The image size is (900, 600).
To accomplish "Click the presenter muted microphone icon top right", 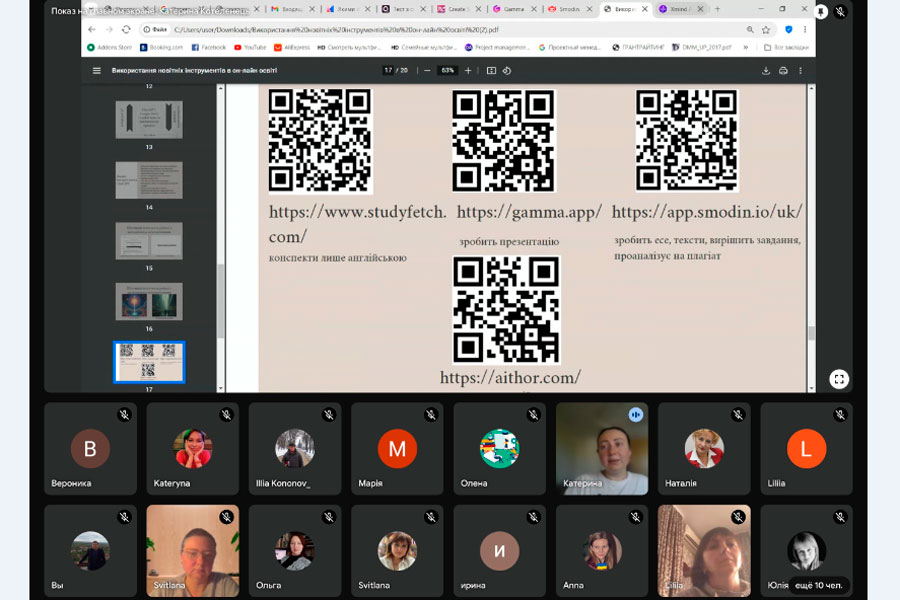I will 840,11.
